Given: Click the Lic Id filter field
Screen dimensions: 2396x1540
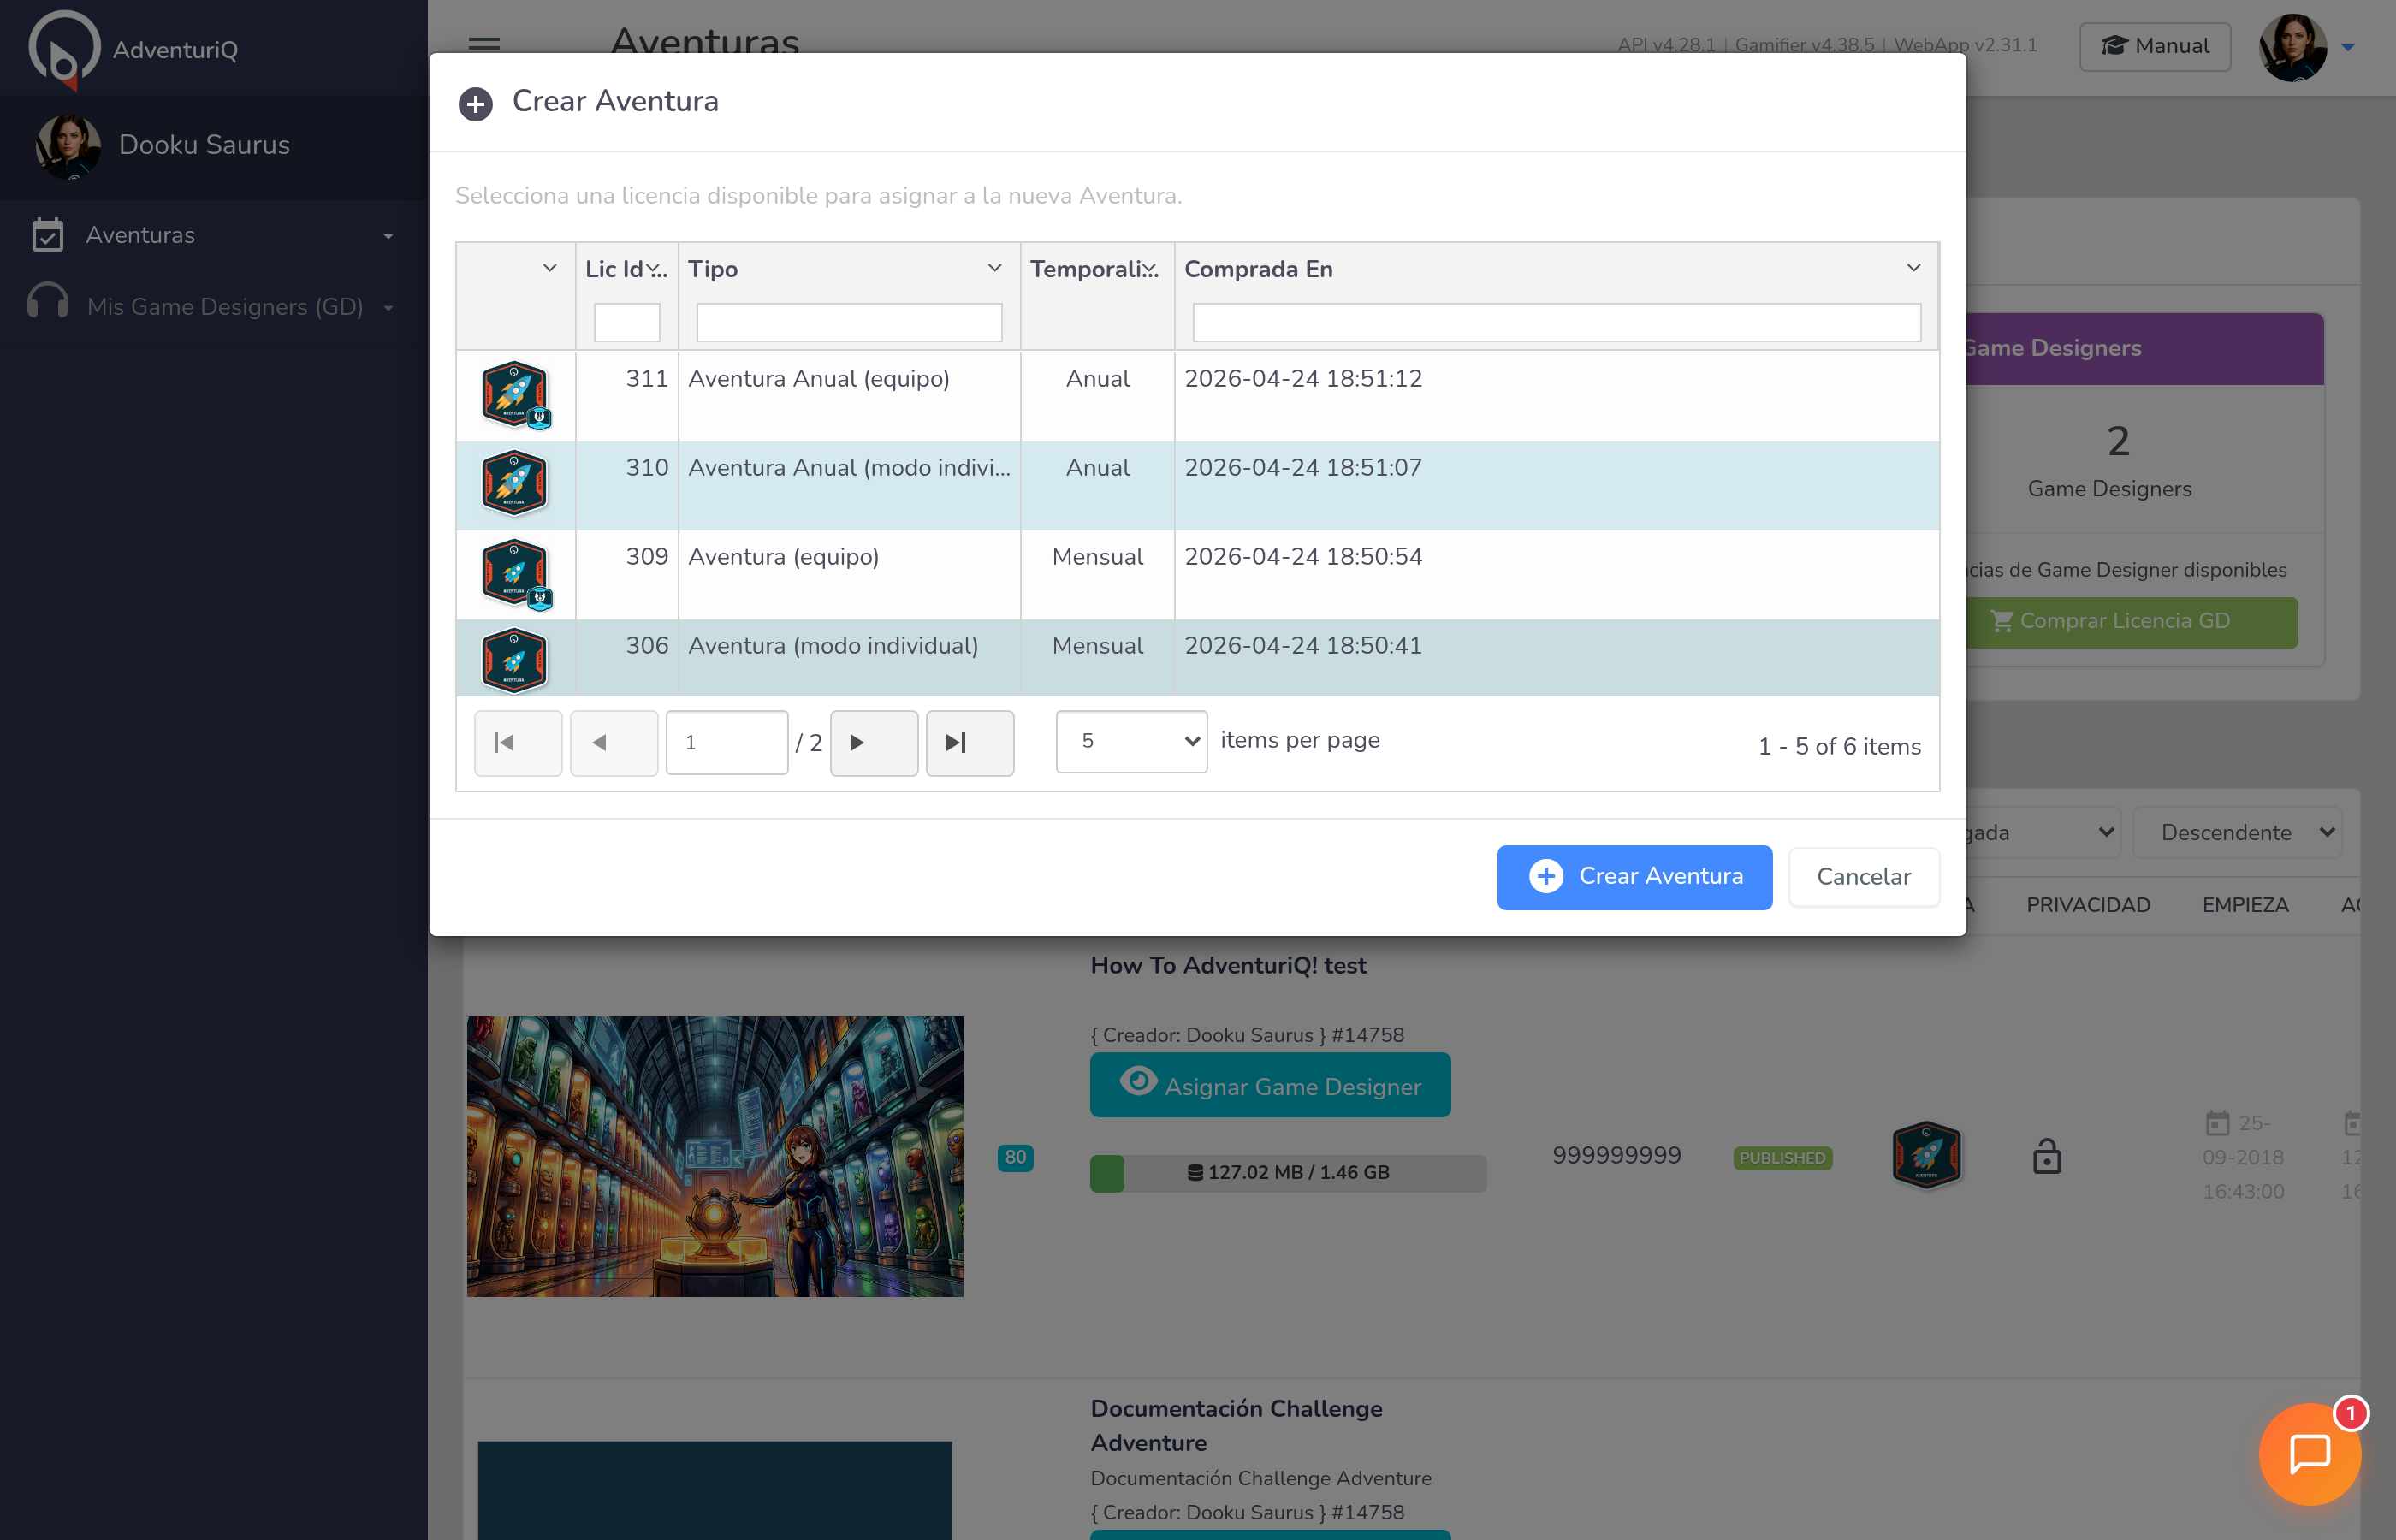Looking at the screenshot, I should point(627,322).
